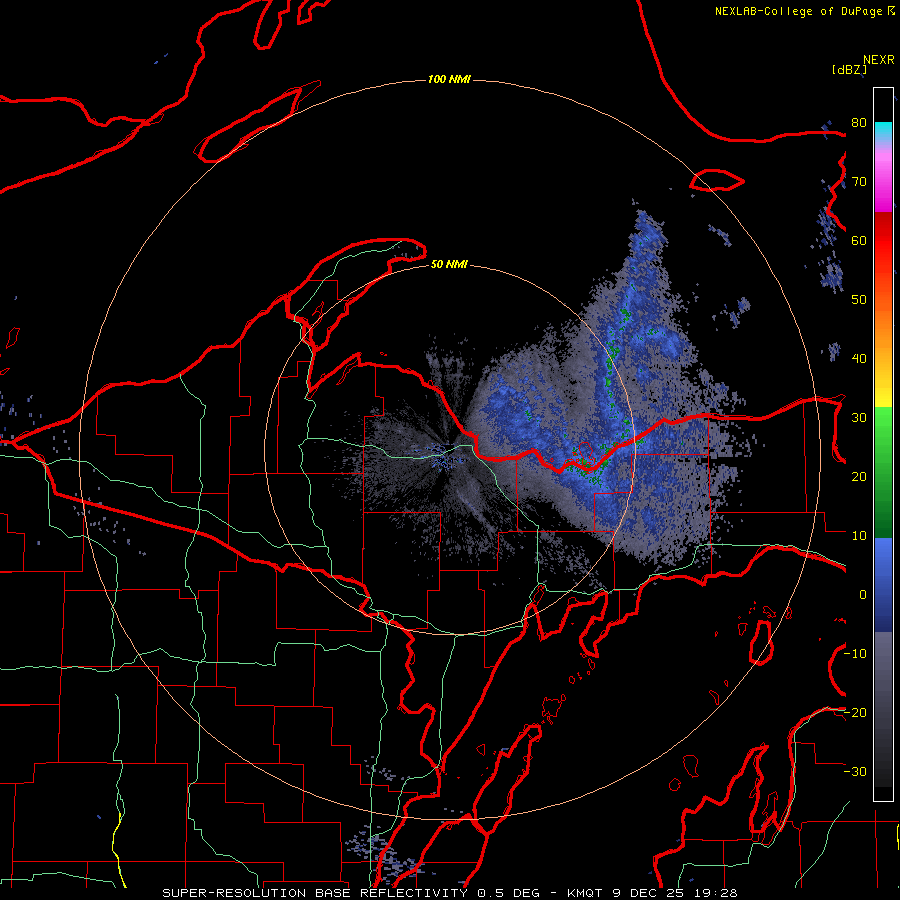This screenshot has height=900, width=900.
Task: Click the red segment of color bar
Action: click(883, 241)
